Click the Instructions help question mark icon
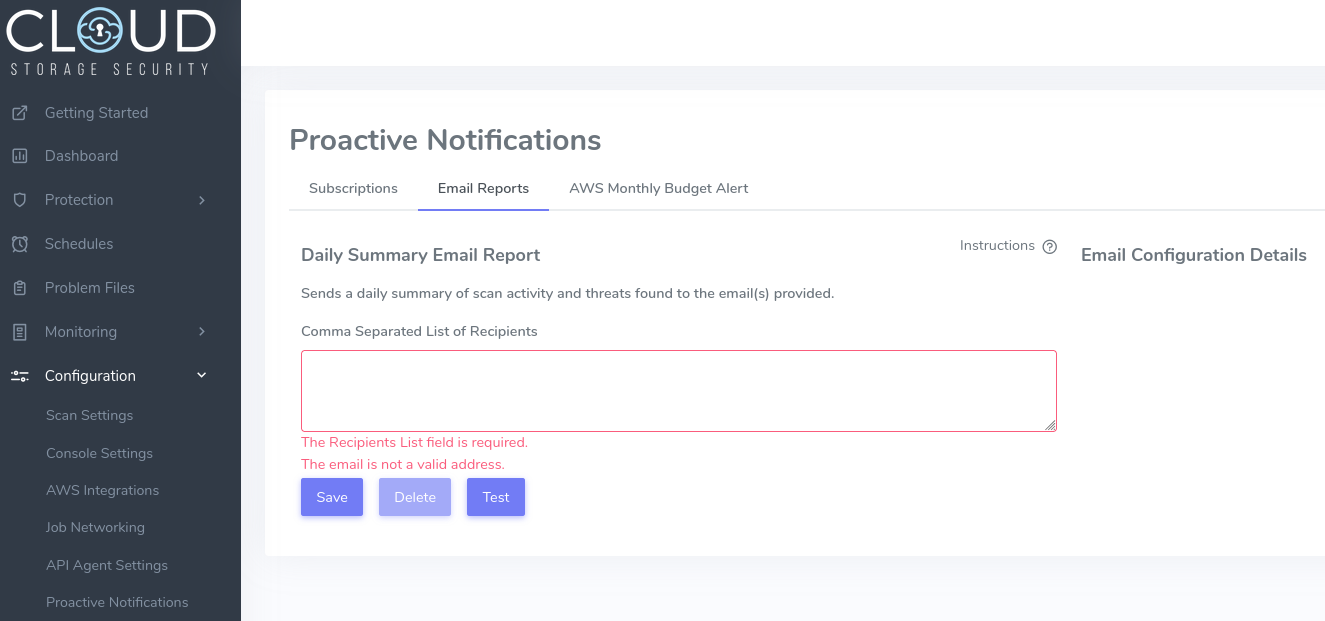 [1049, 247]
